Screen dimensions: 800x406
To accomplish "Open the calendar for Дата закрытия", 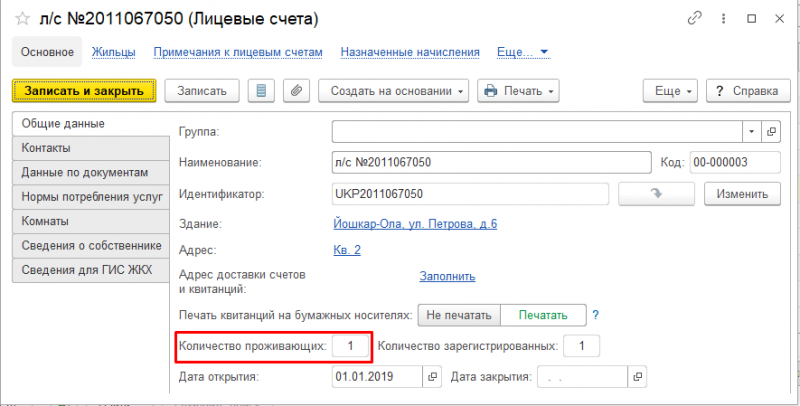I will [637, 377].
